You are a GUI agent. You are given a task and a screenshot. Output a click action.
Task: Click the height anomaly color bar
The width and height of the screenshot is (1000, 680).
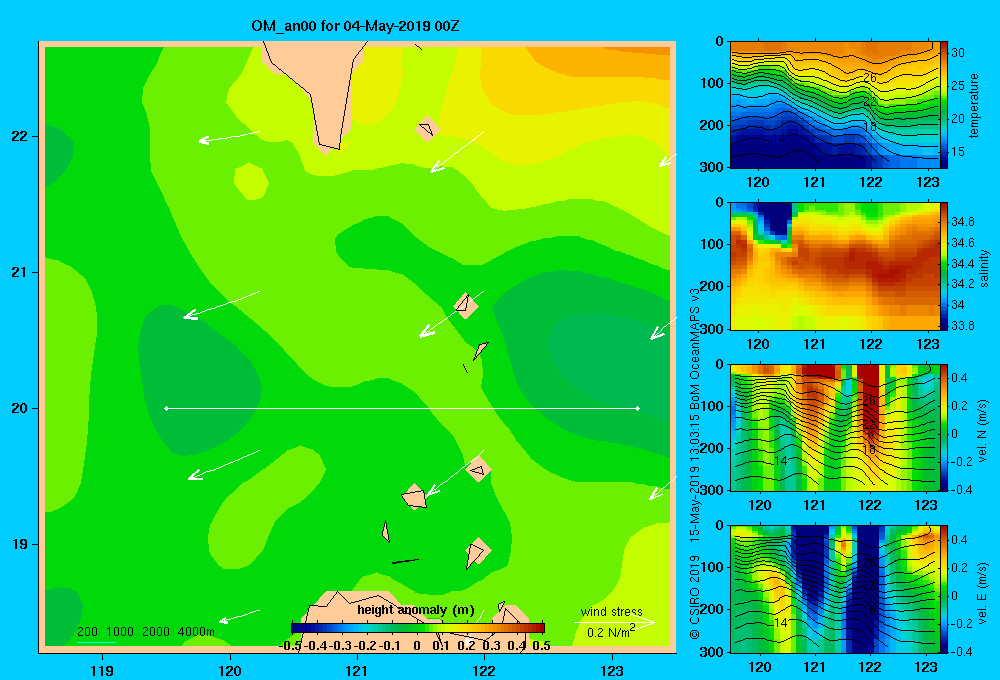(418, 628)
